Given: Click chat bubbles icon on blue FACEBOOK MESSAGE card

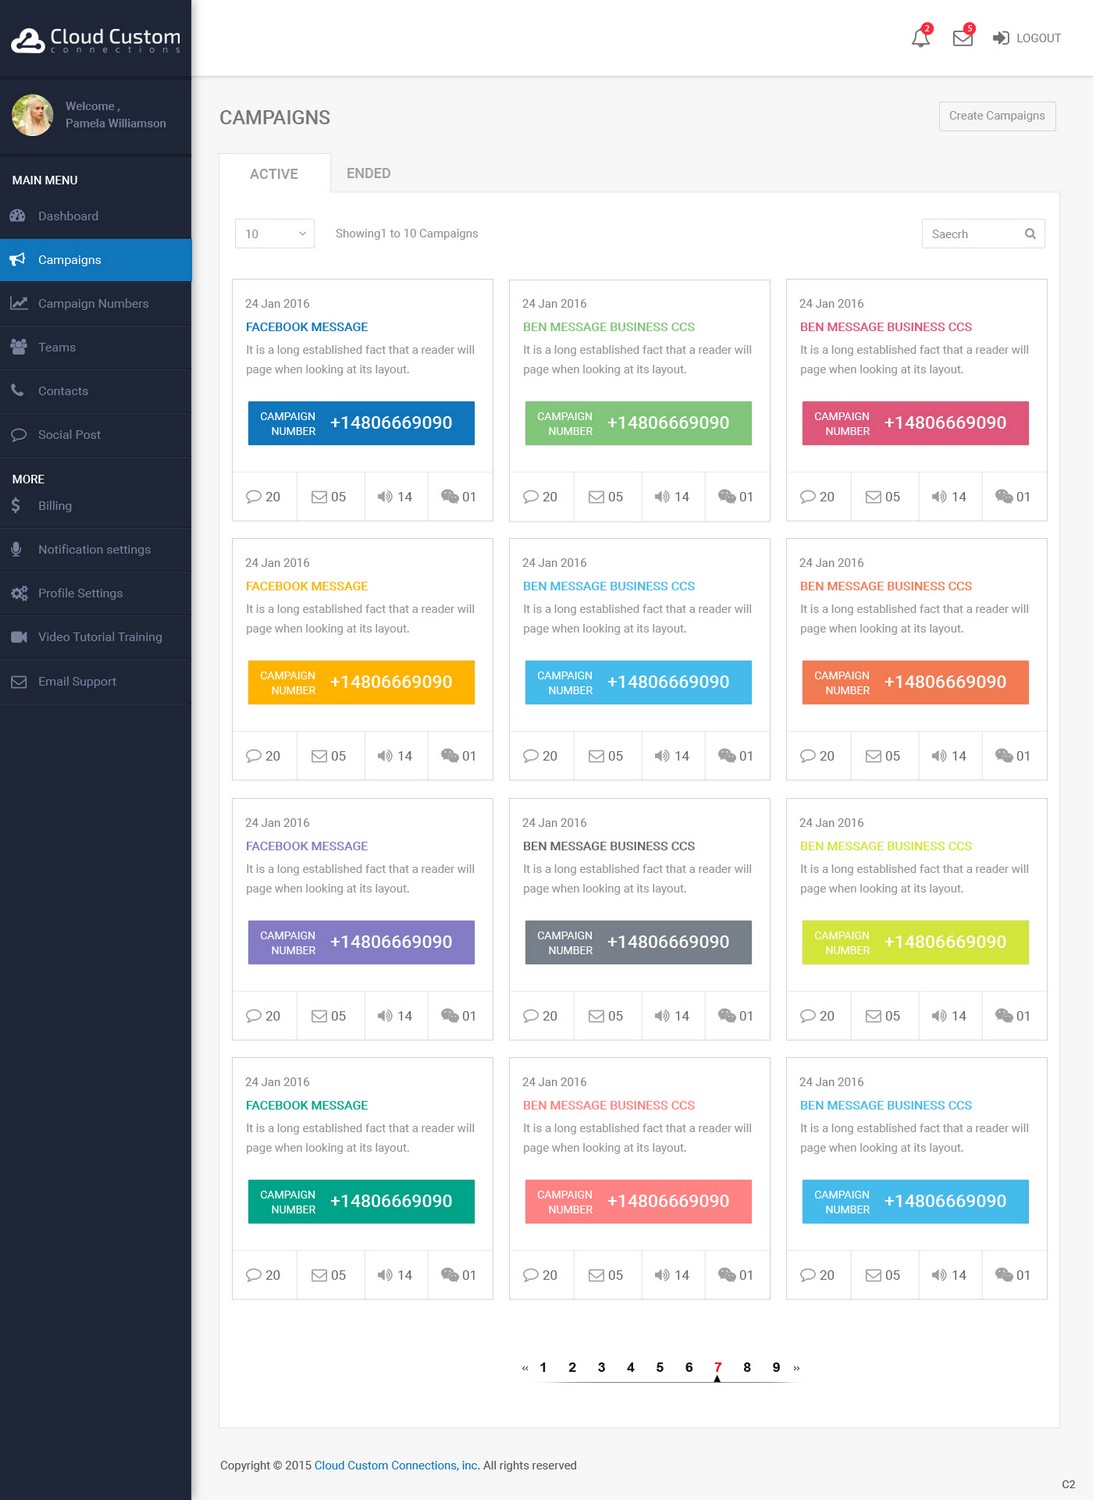Looking at the screenshot, I should click(x=450, y=497).
